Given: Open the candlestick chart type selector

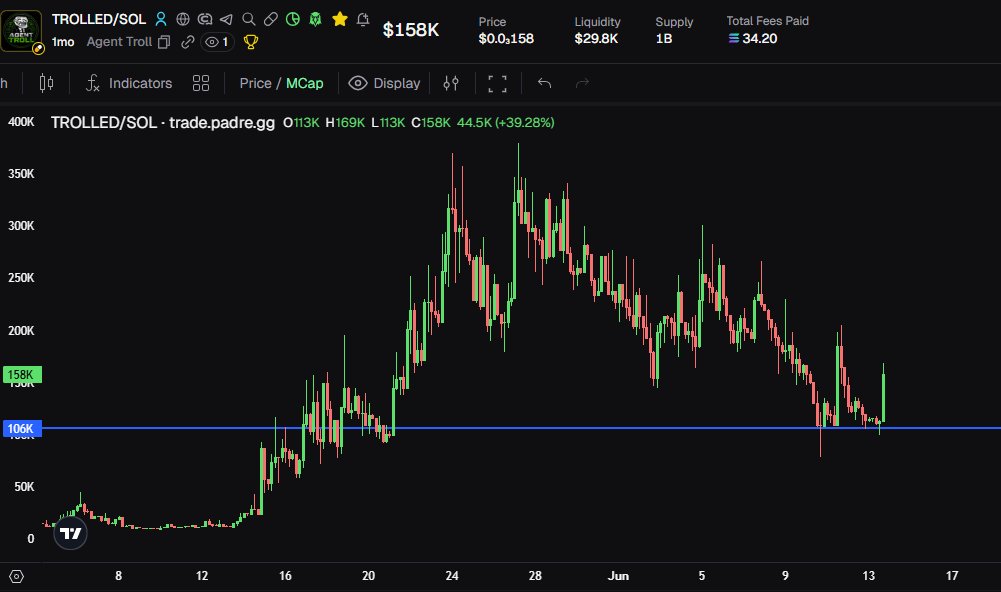Looking at the screenshot, I should (x=46, y=83).
